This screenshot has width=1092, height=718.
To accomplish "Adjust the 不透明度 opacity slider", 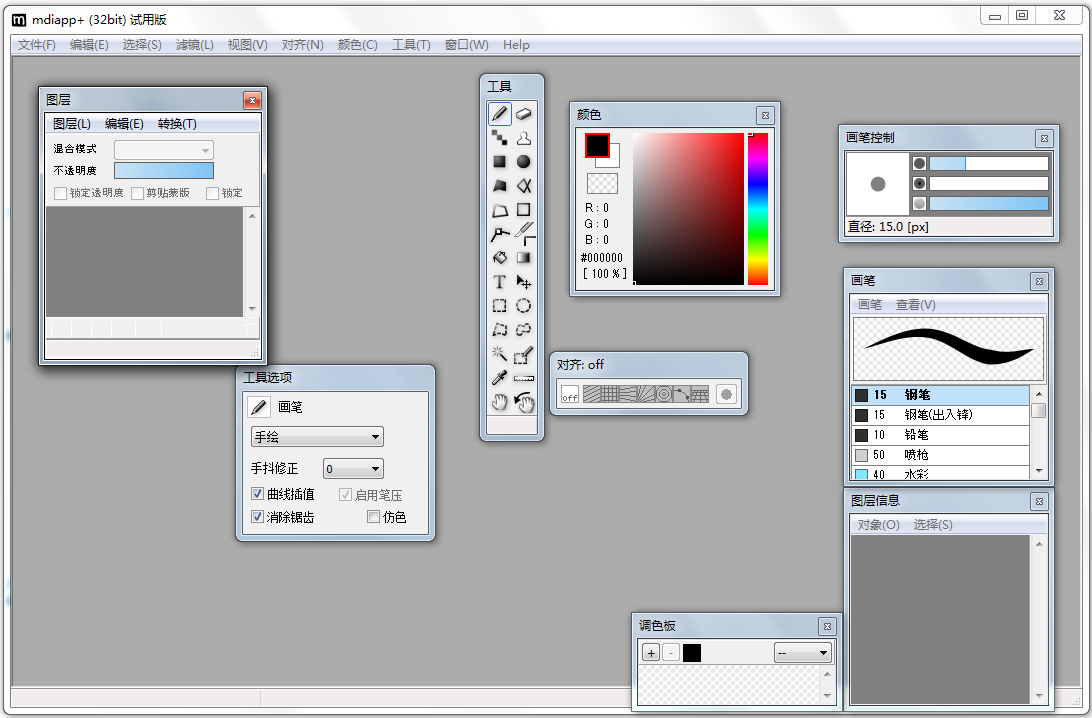I will pos(164,171).
